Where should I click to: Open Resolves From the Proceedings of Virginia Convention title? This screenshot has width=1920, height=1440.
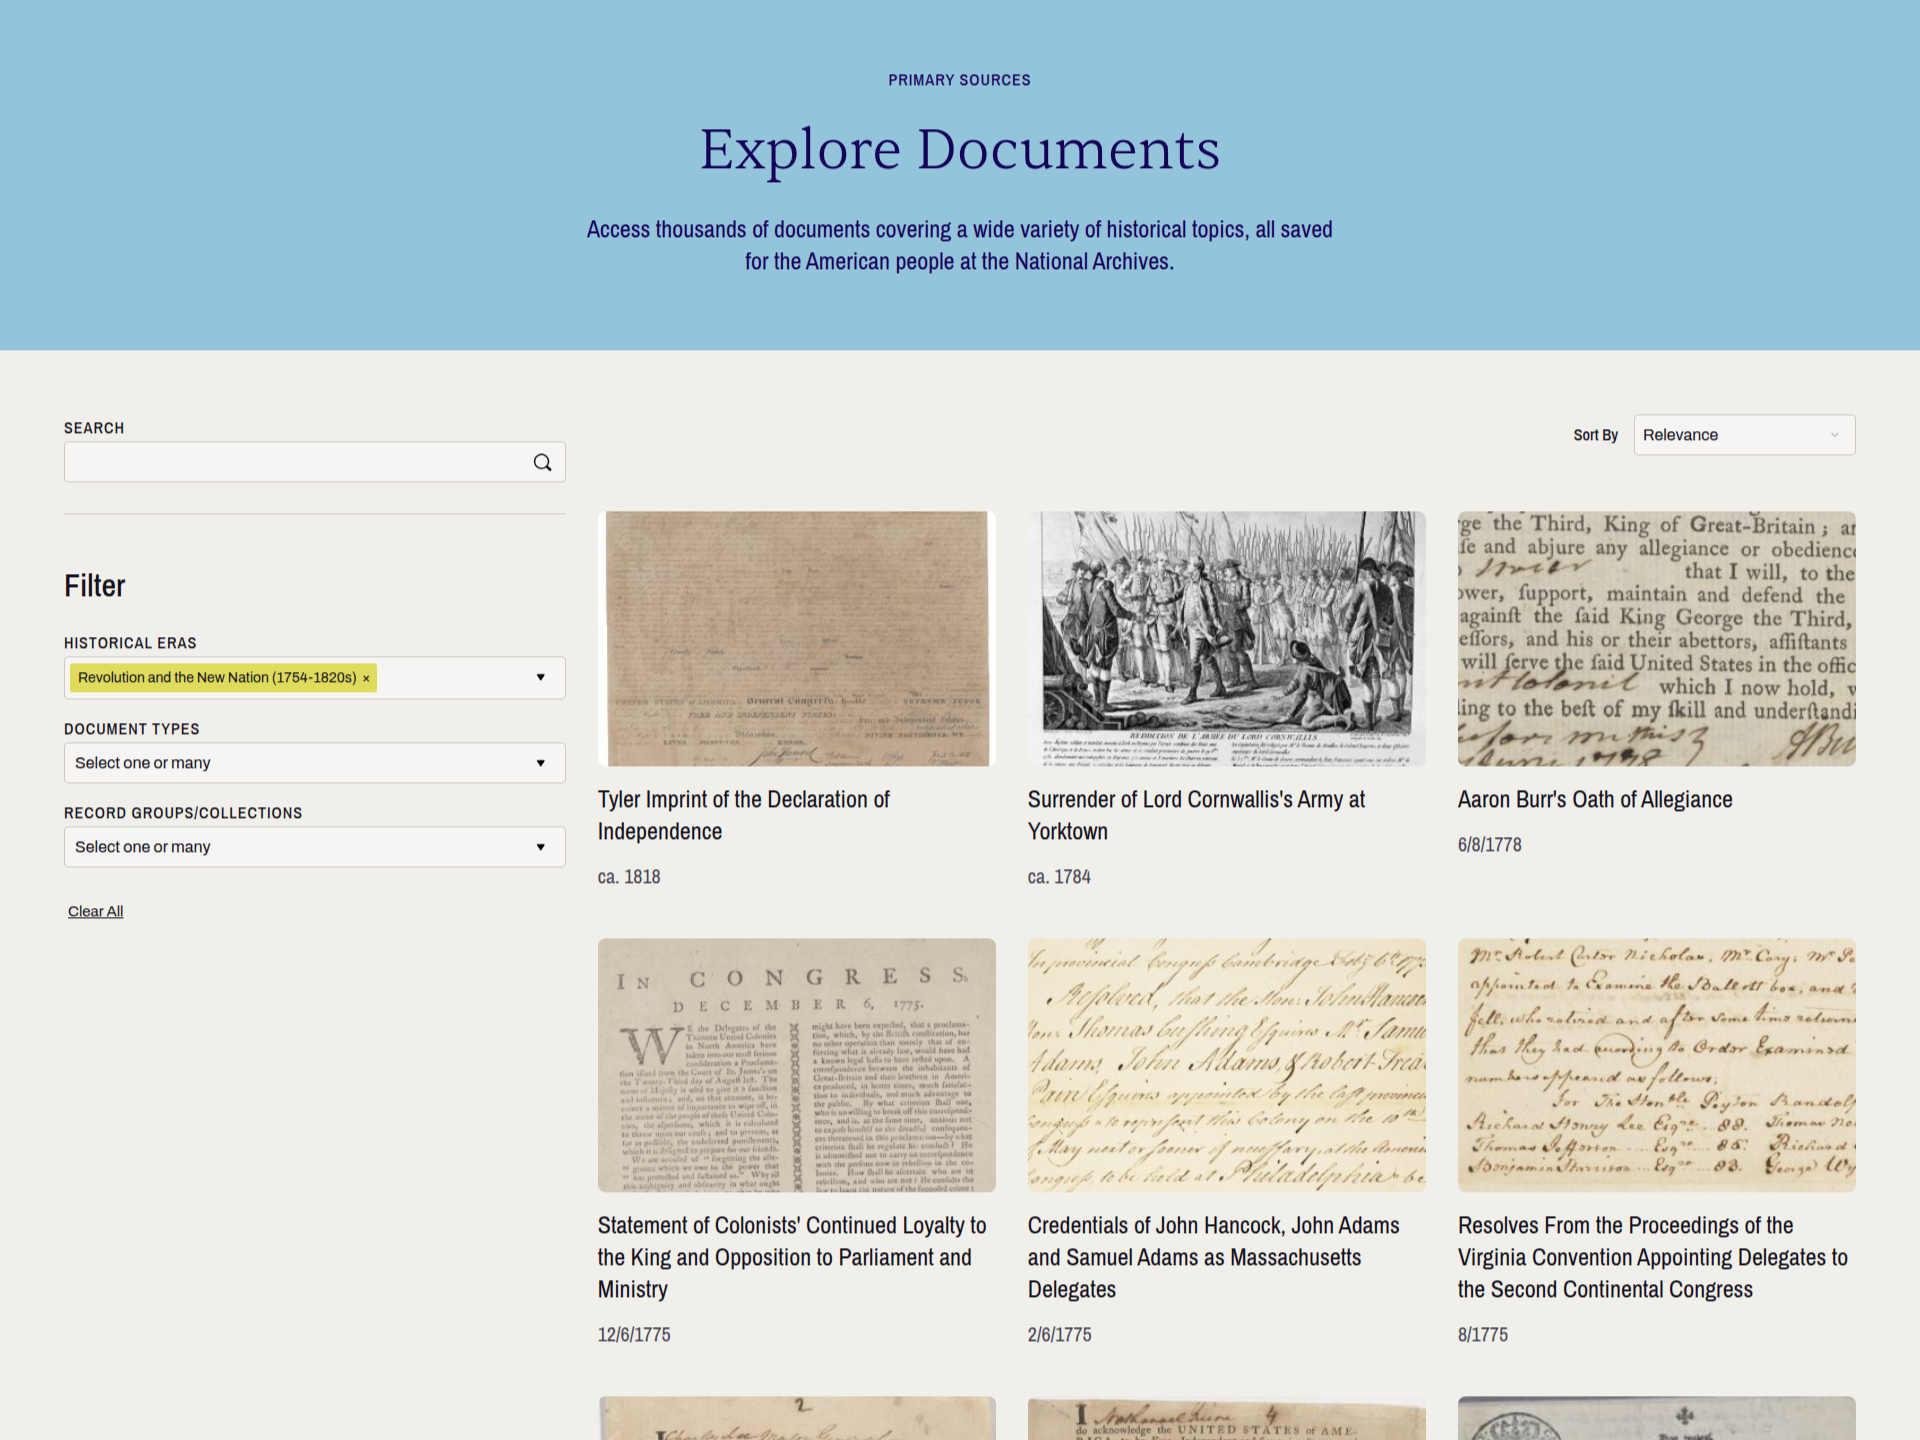1653,1258
